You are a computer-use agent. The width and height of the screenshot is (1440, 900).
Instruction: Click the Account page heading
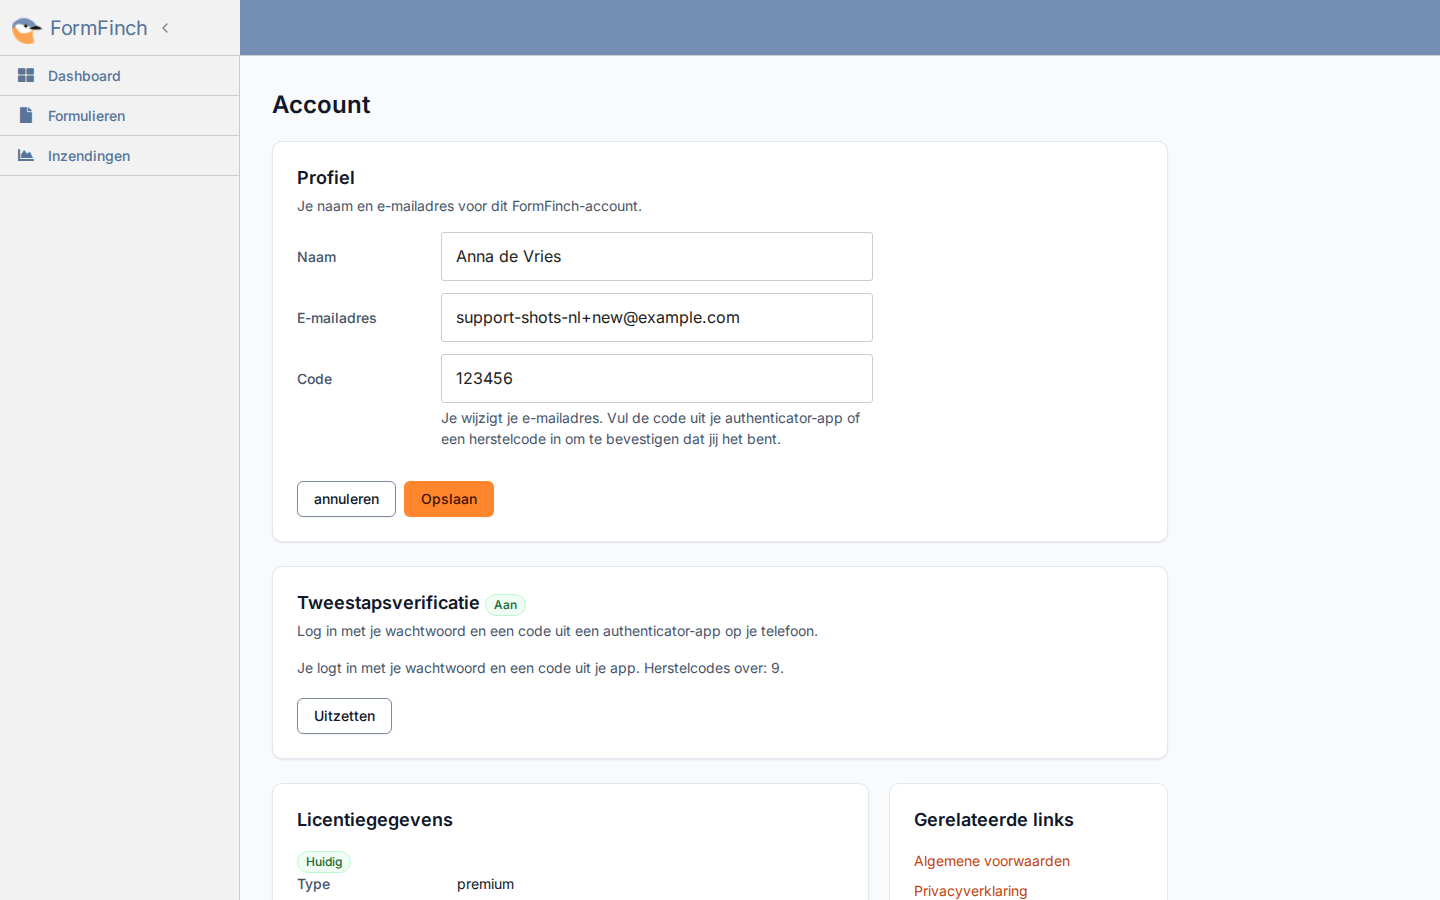click(x=321, y=105)
